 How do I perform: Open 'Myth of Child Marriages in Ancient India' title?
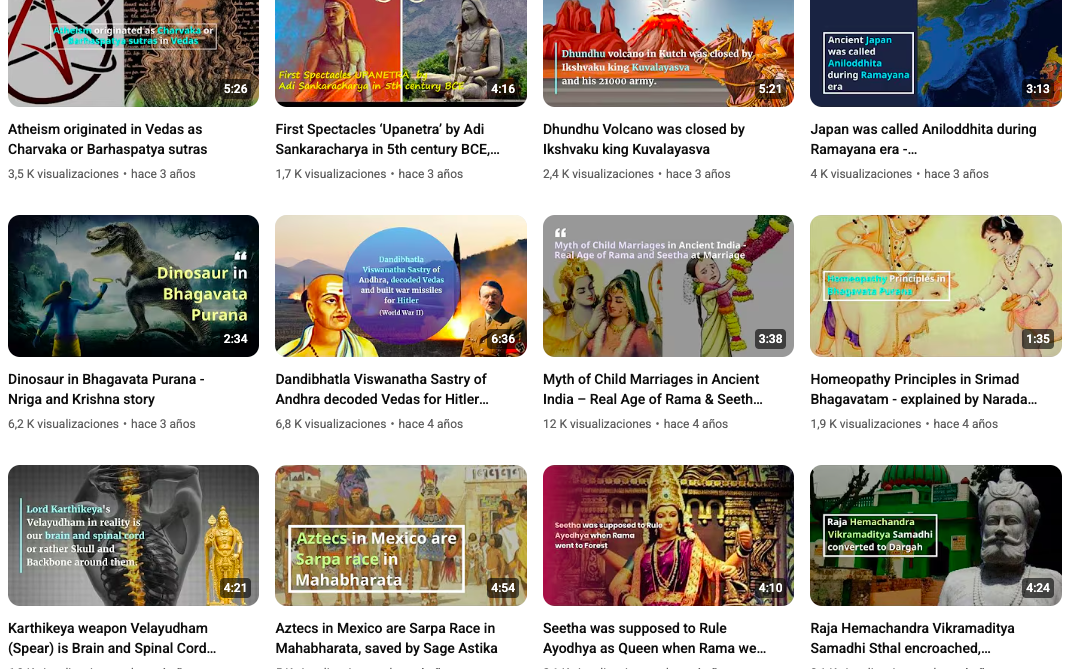tap(653, 389)
